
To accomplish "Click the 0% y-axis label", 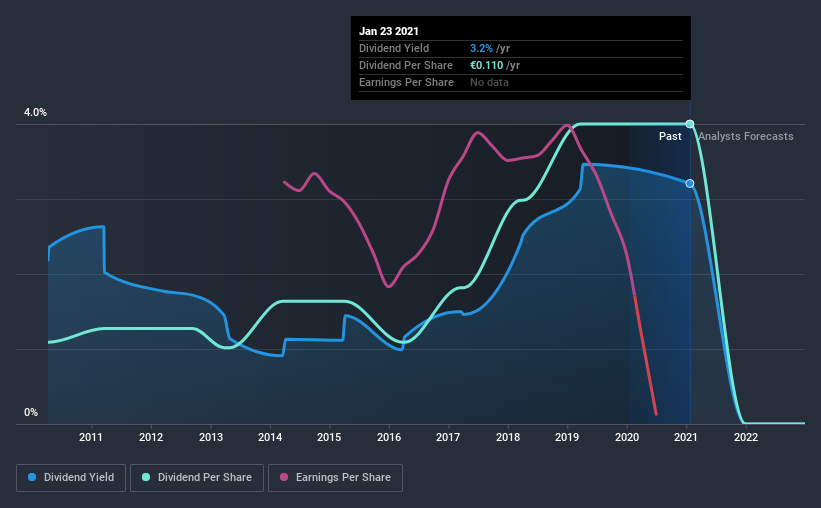I will pyautogui.click(x=31, y=413).
